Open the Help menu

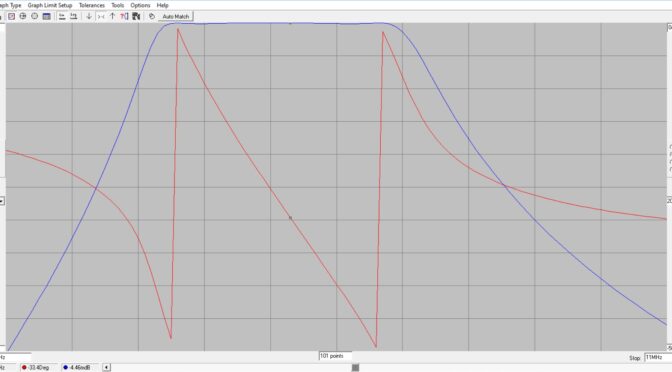162,5
